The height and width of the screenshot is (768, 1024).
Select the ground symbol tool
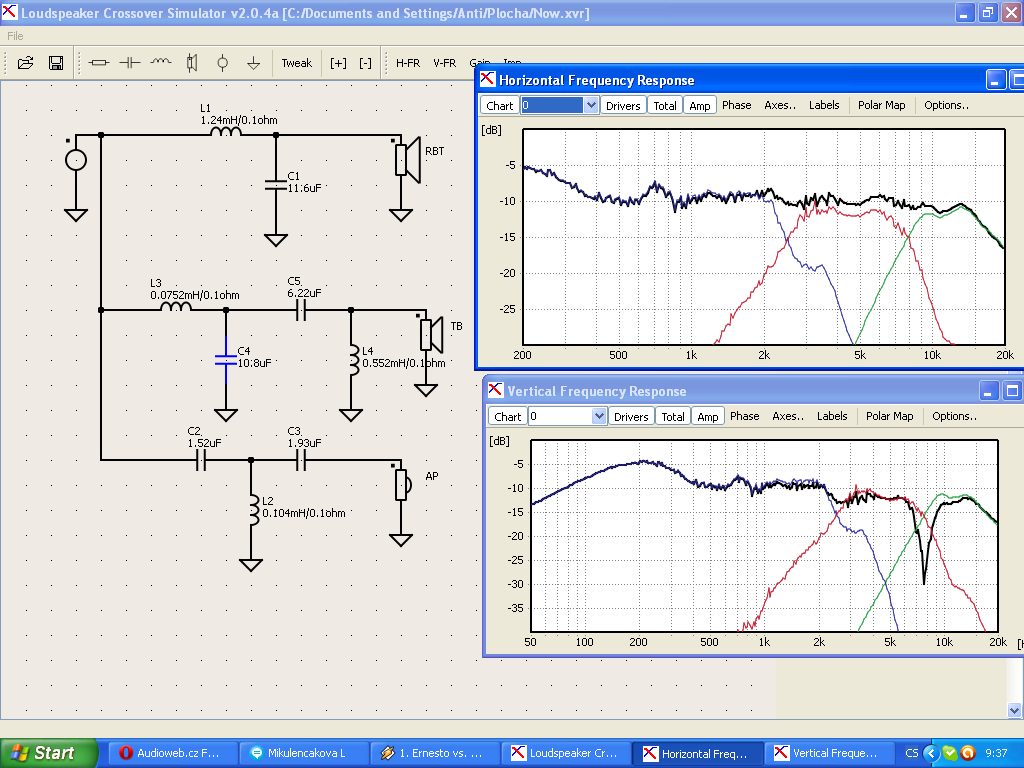[253, 63]
